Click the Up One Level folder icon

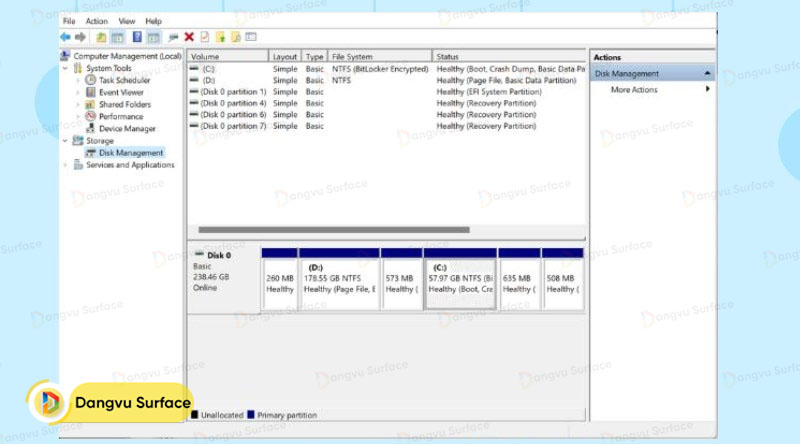[102, 37]
